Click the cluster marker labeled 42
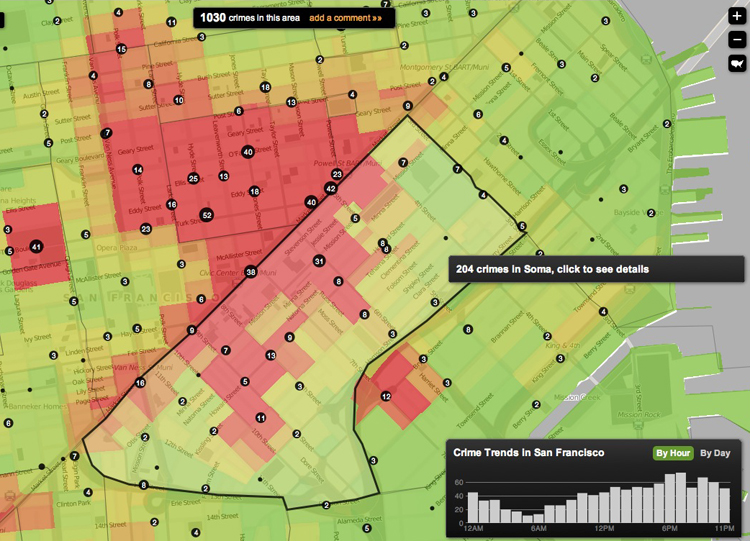 331,188
